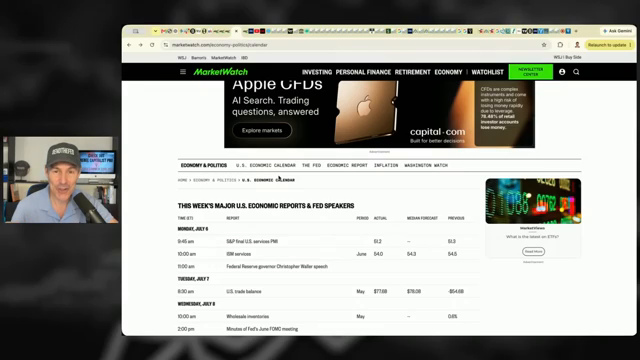The height and width of the screenshot is (360, 640).
Task: Click Wholesale inventories report
Action: pos(247,316)
